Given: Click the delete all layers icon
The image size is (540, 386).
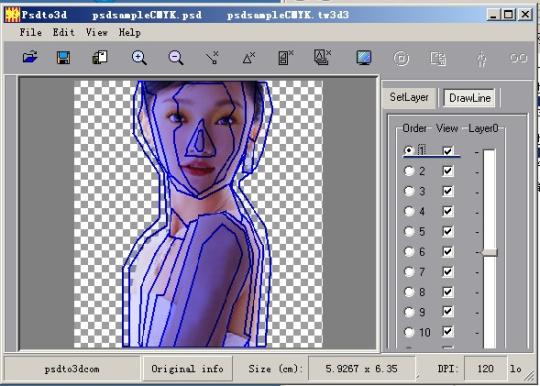Looking at the screenshot, I should click(x=322, y=57).
